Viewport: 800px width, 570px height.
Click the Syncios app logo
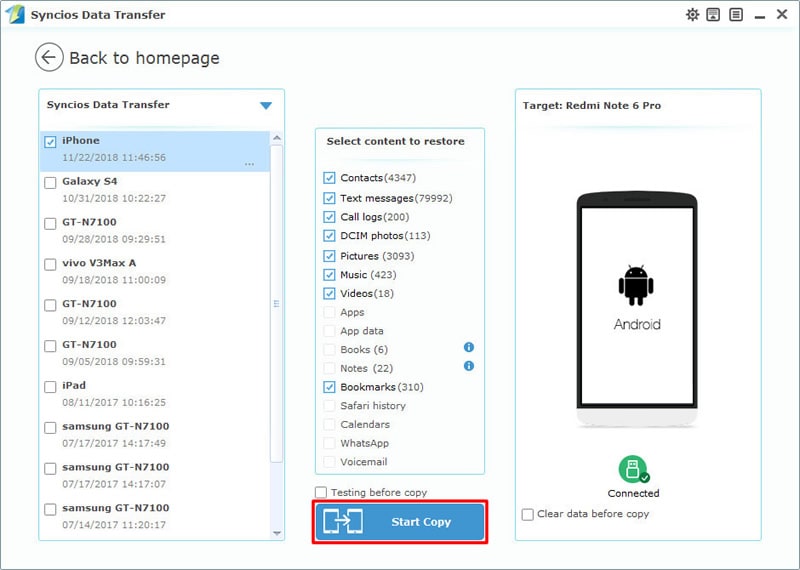pos(15,14)
